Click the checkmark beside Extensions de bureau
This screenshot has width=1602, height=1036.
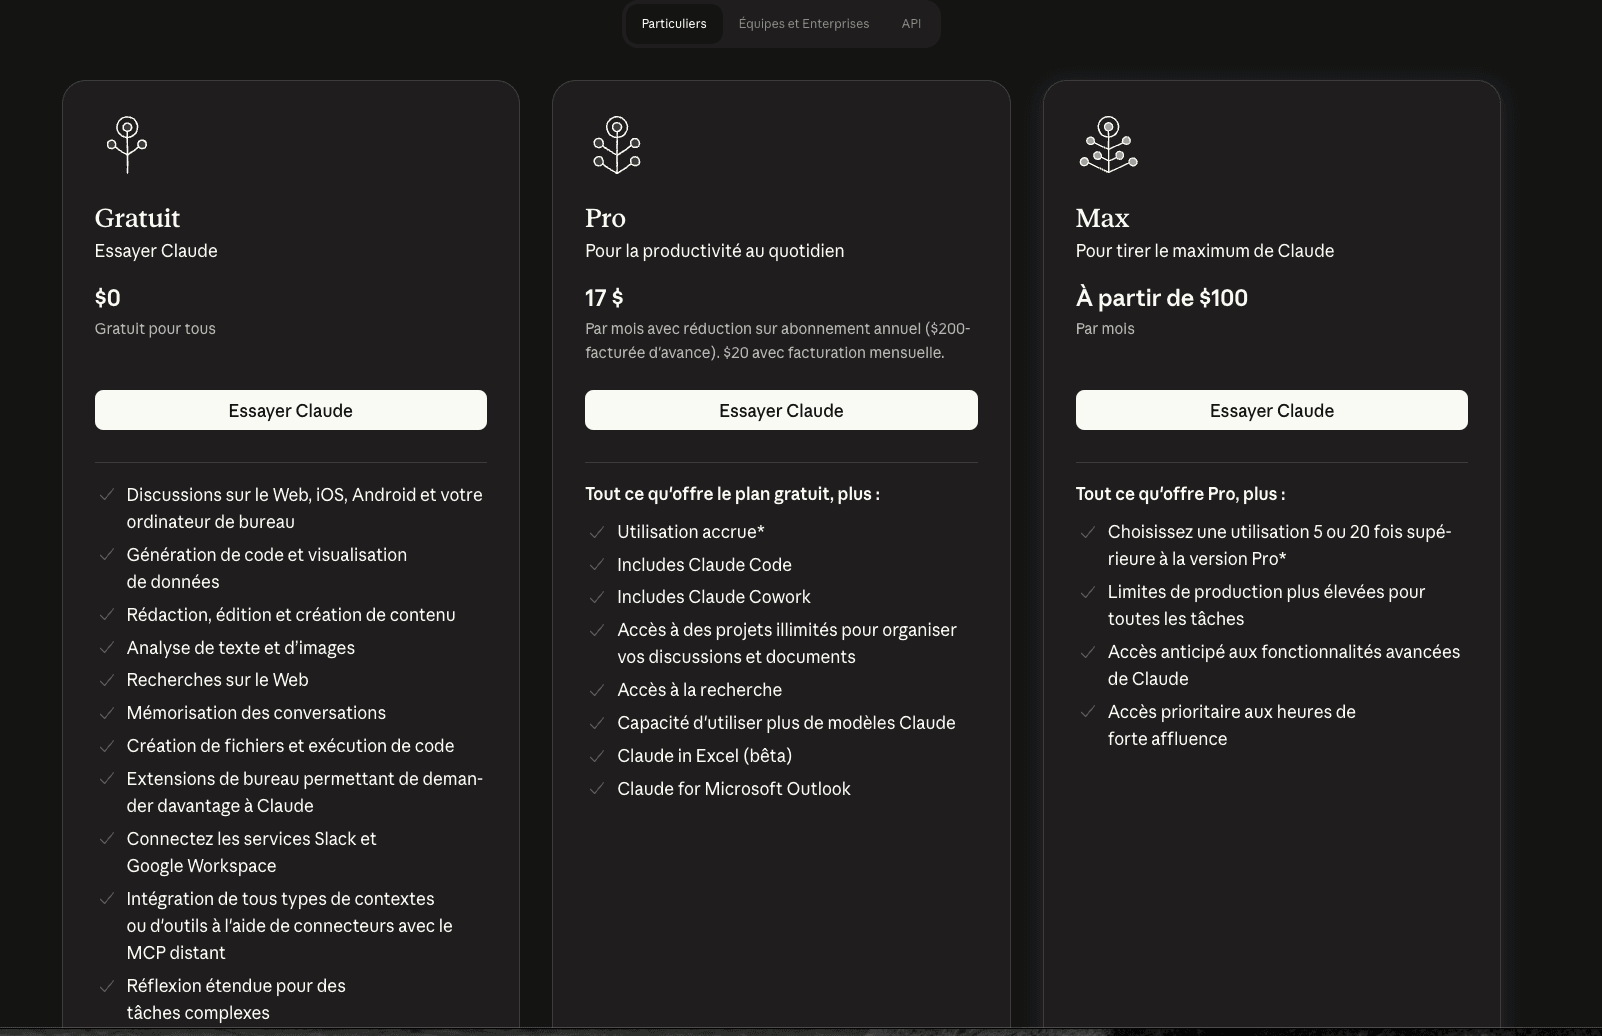106,778
